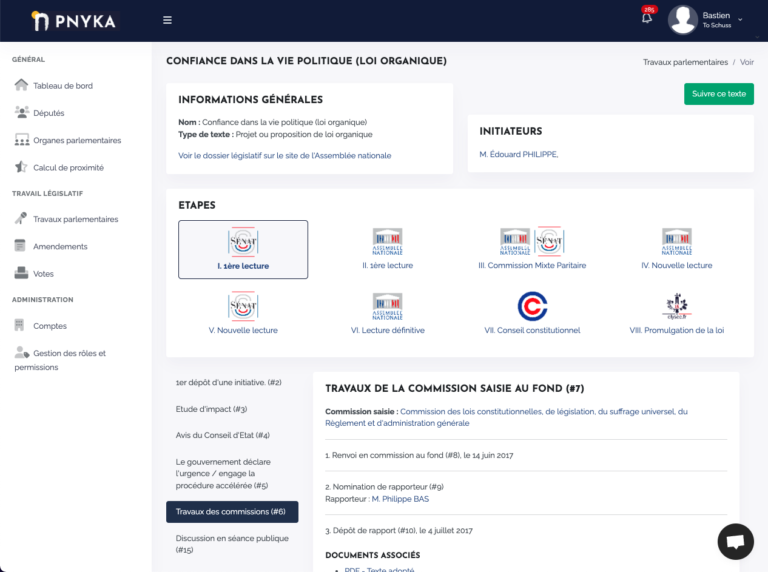The width and height of the screenshot is (768, 572).
Task: Open Commission des lois constitutionnelles link
Action: [506, 417]
